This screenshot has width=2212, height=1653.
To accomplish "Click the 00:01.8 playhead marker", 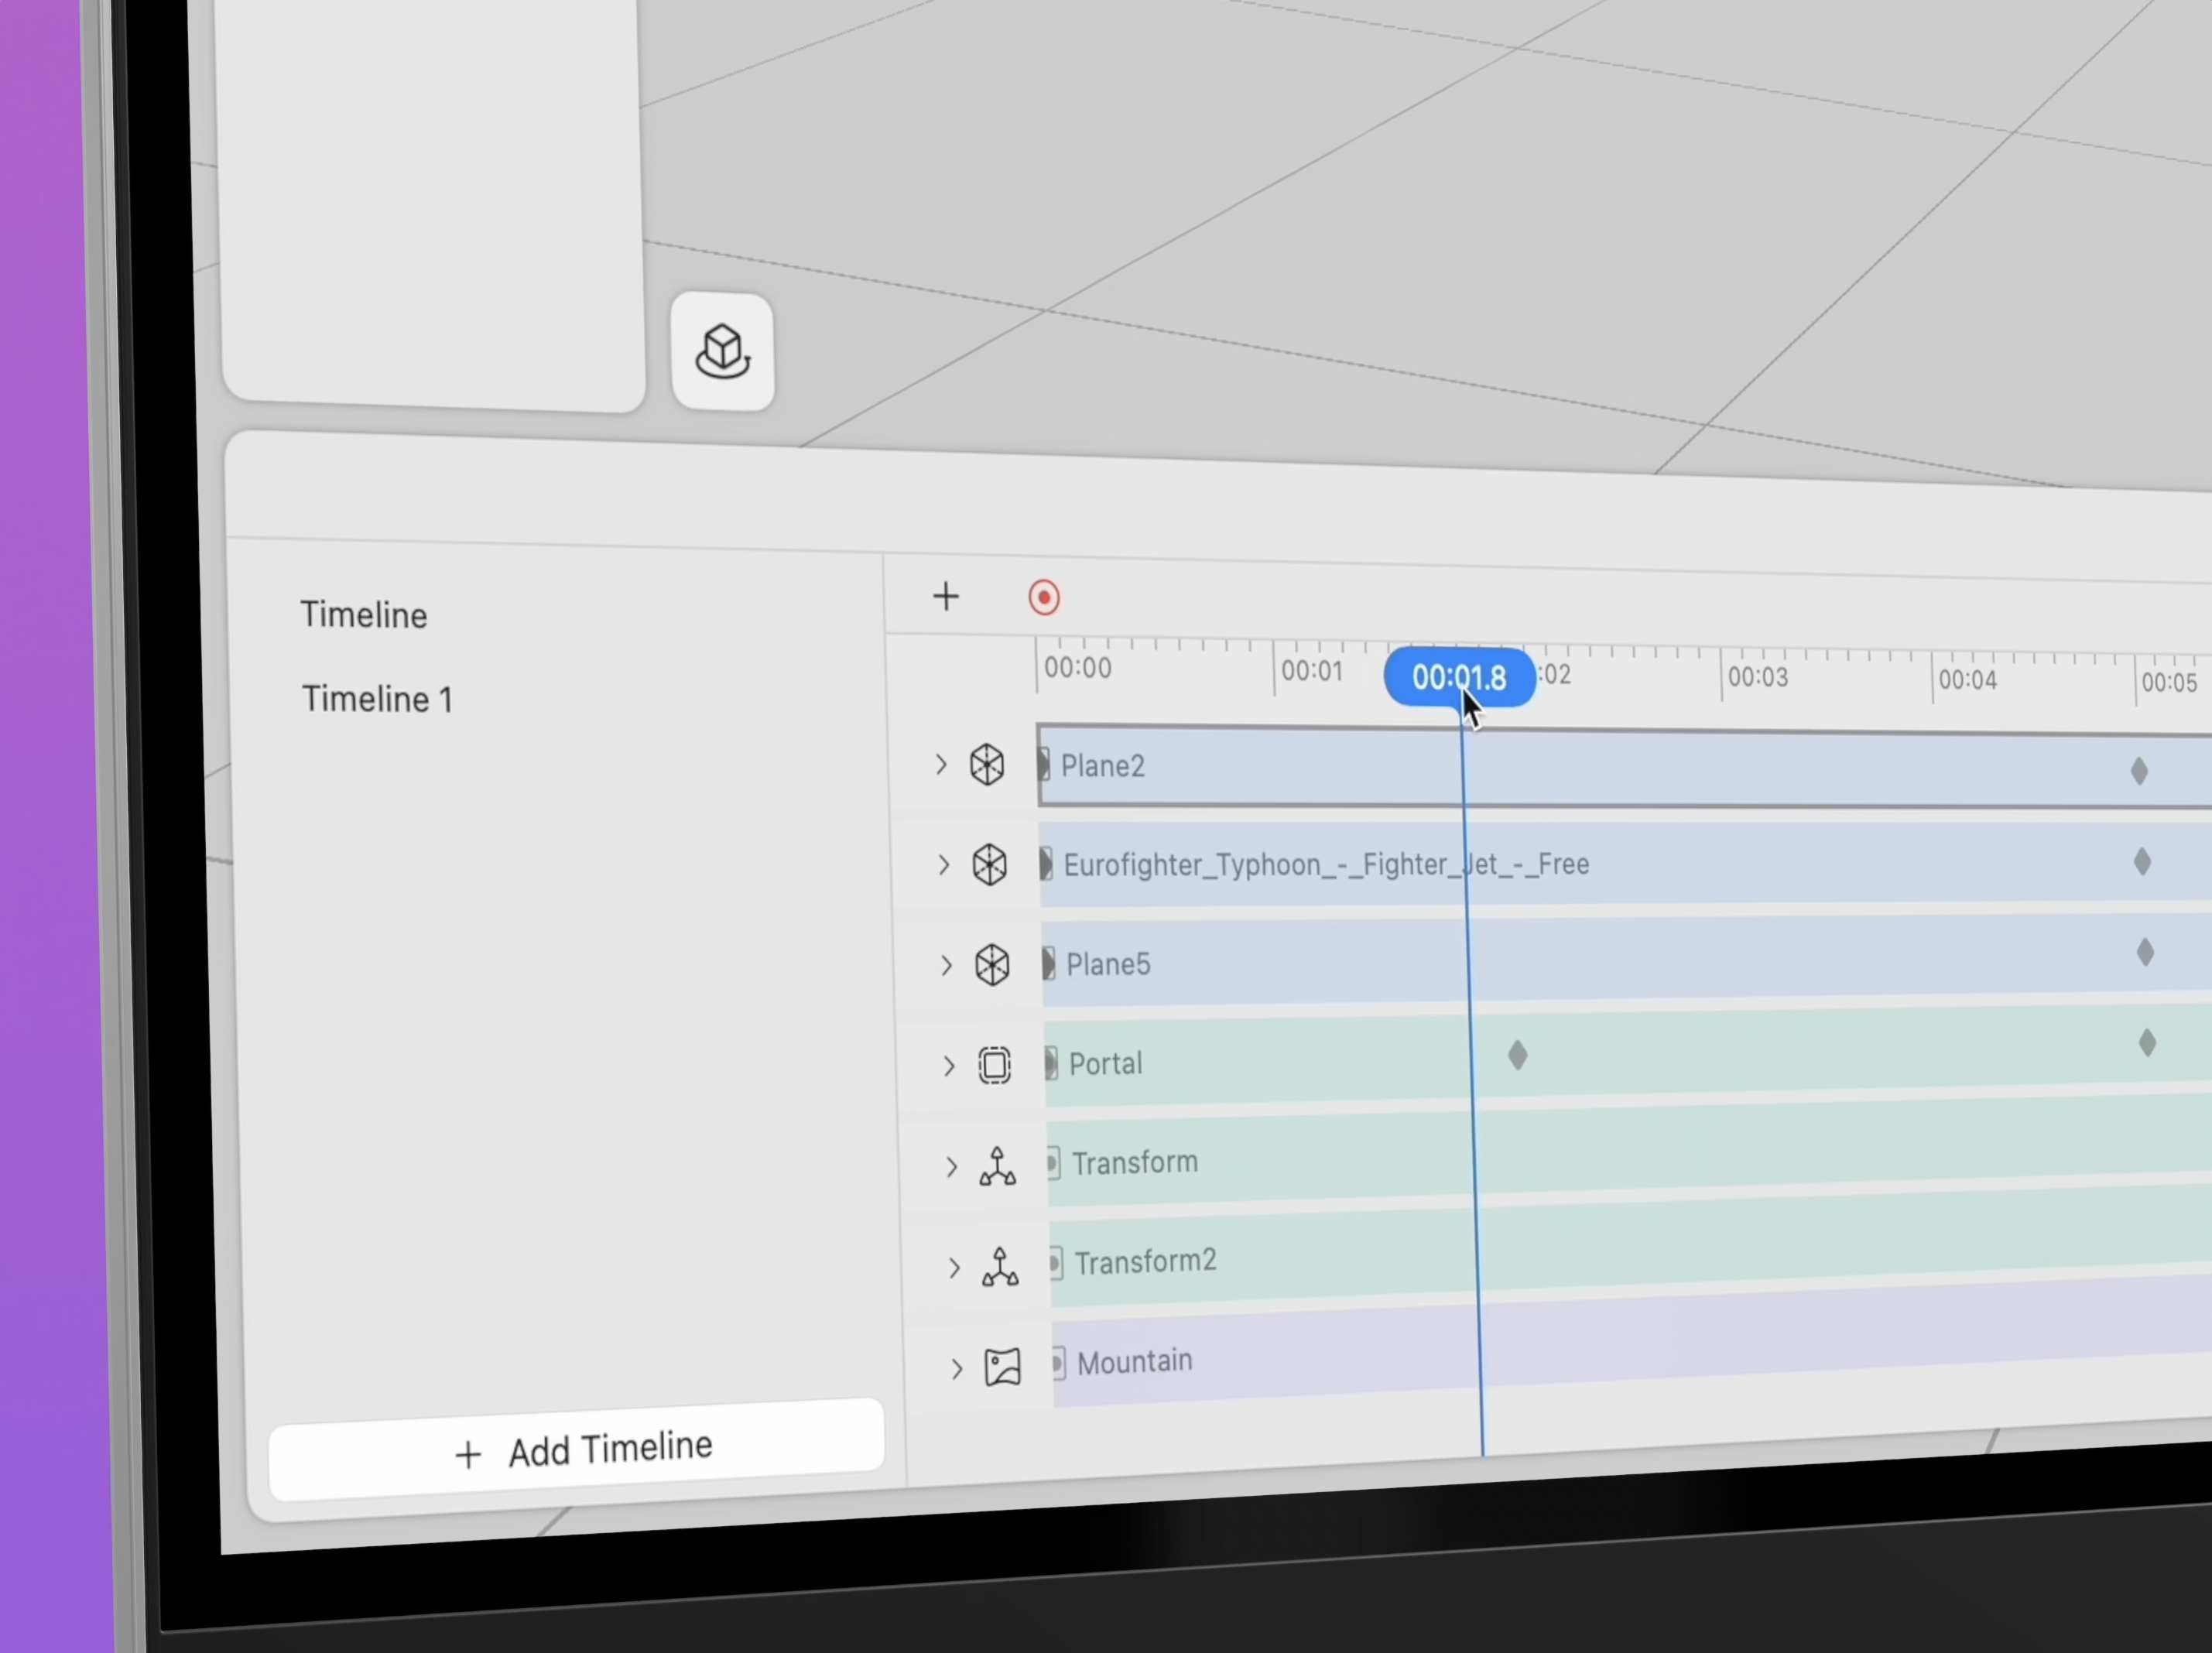I will (x=1458, y=677).
